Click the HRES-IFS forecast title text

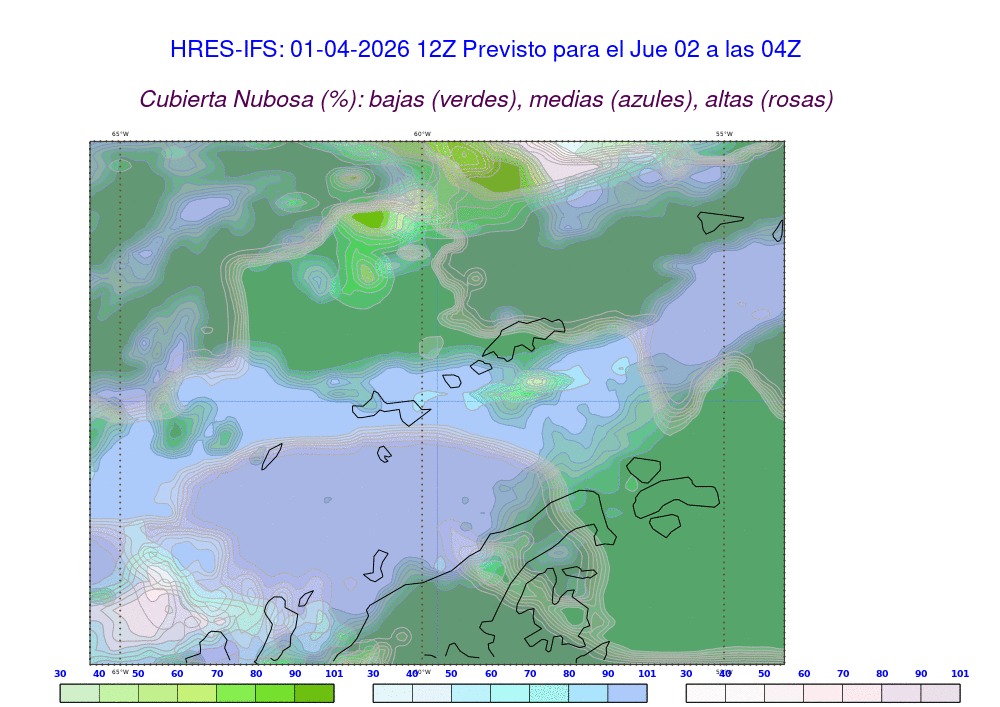485,49
